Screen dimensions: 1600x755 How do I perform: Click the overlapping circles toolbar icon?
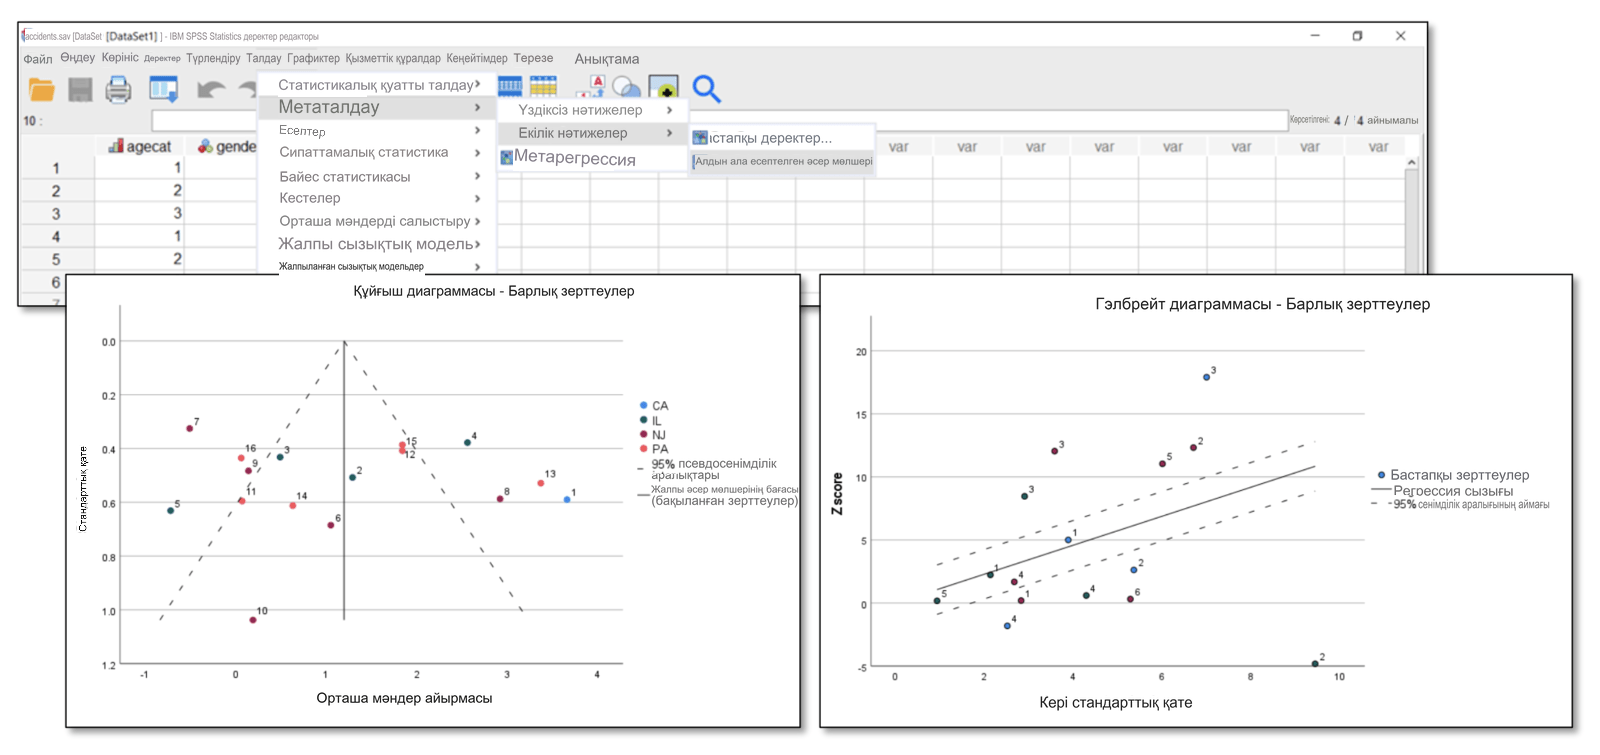pos(626,88)
